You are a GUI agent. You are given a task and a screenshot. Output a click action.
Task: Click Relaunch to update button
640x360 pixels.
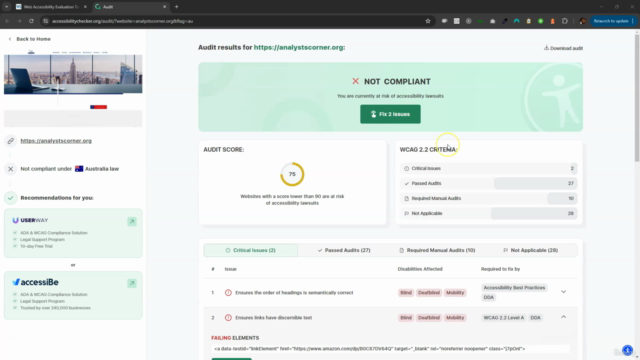coord(613,21)
